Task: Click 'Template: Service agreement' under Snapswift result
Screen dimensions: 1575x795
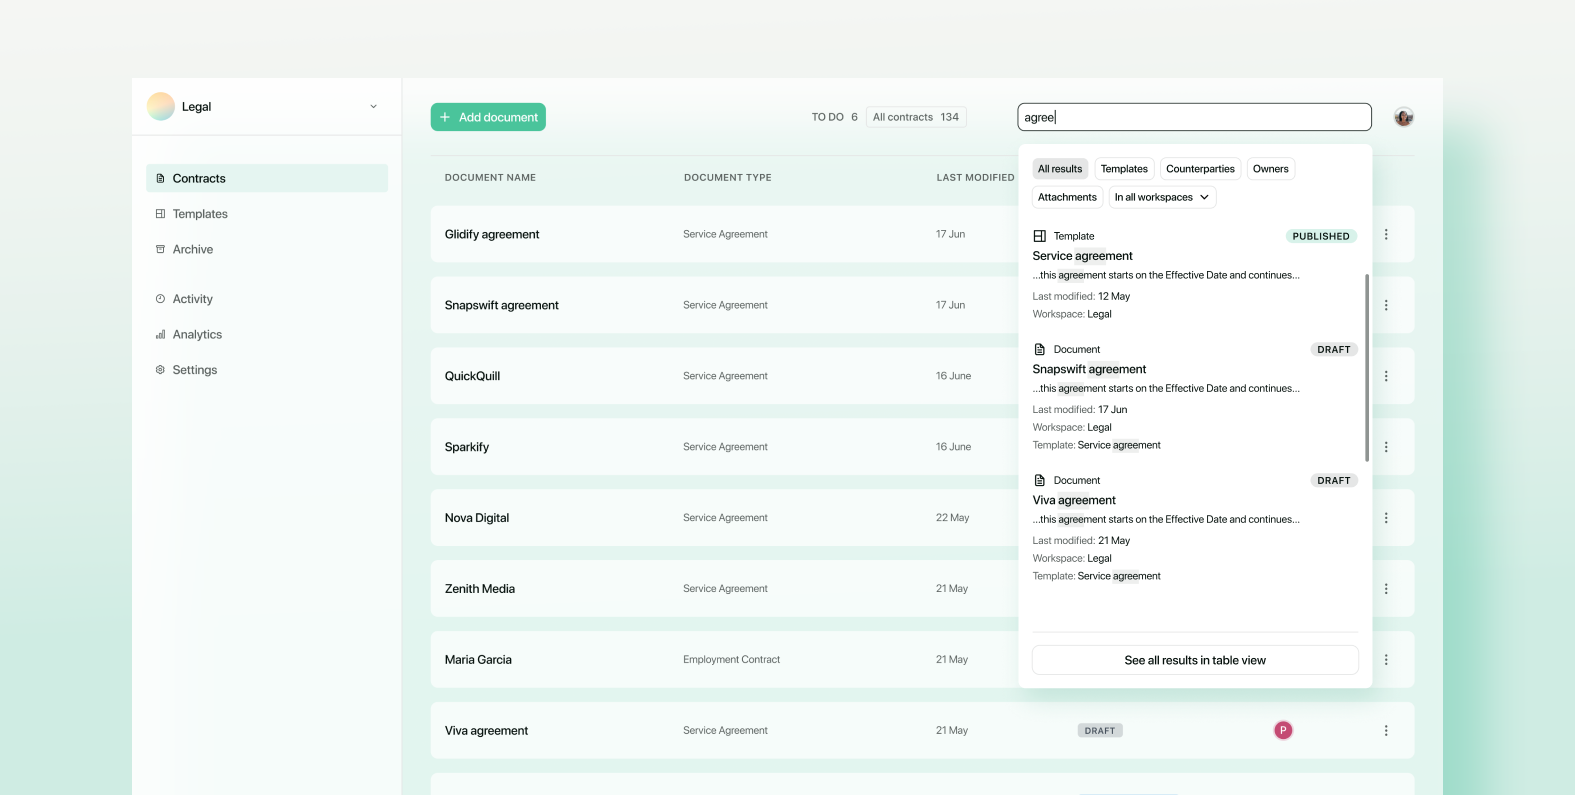Action: click(x=1096, y=445)
